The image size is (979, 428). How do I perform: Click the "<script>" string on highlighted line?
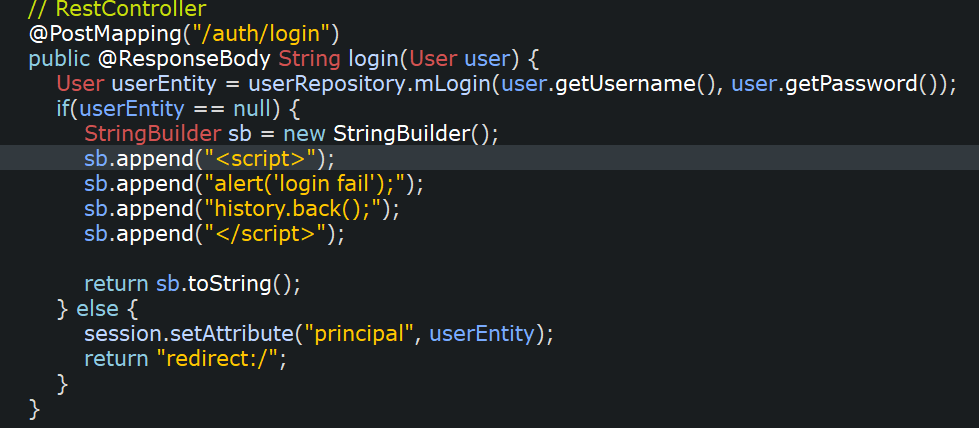pos(258,159)
